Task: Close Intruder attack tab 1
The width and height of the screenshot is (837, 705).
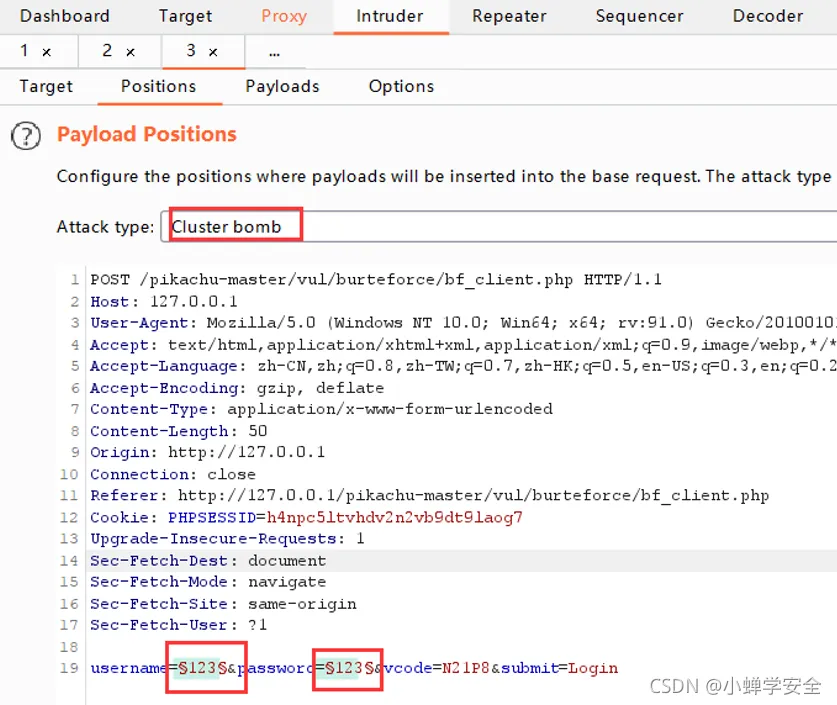Action: 46,52
